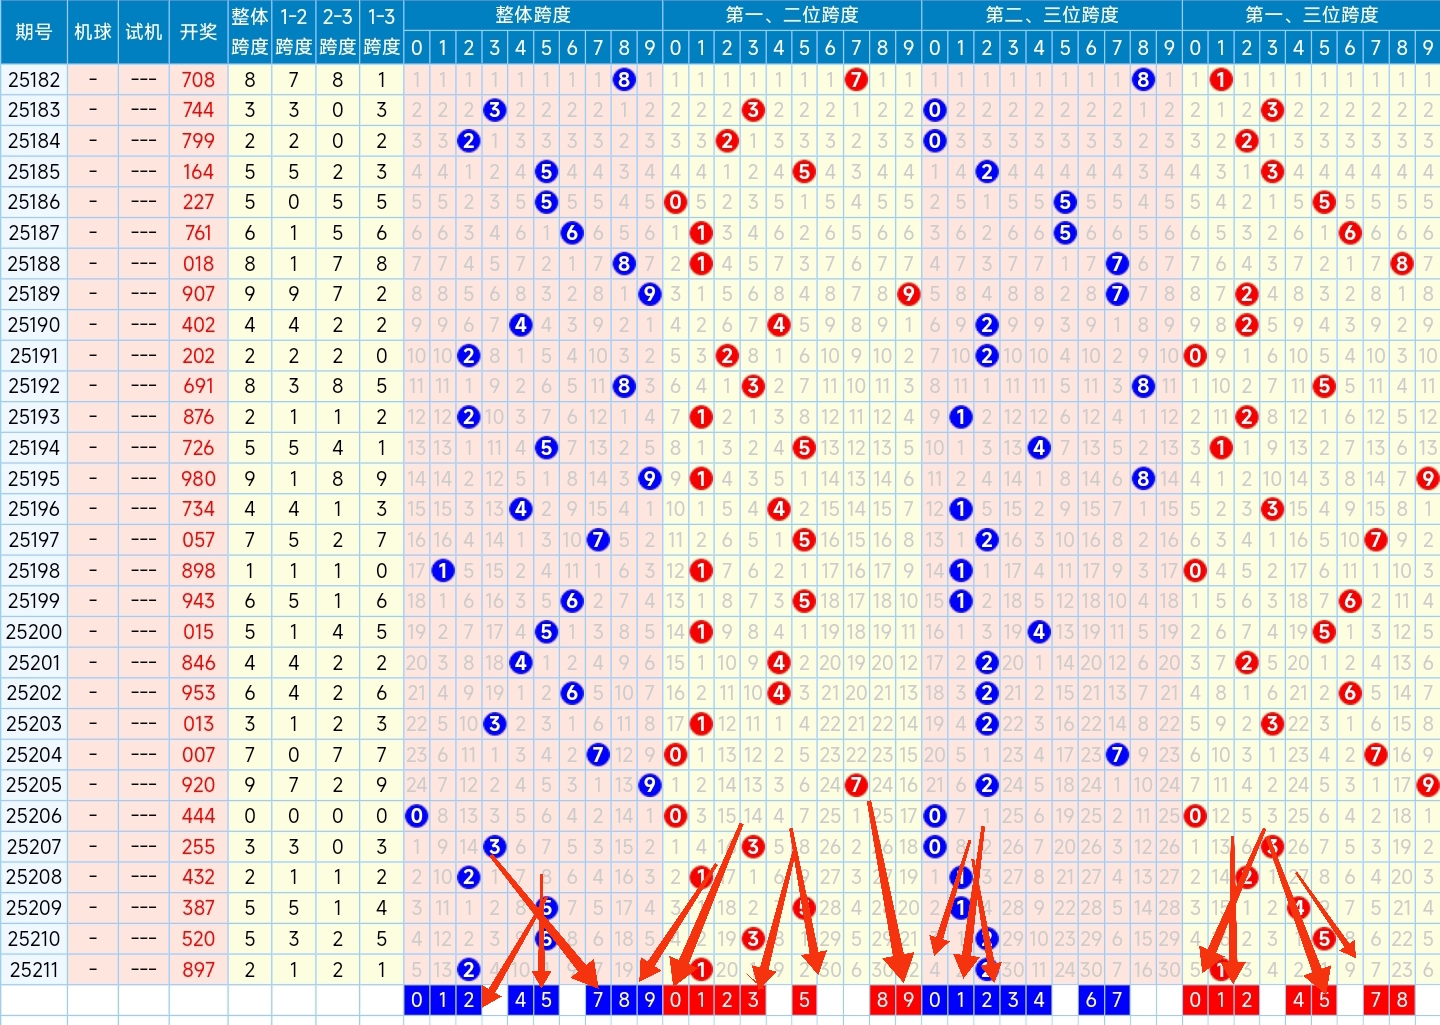Select red footer box 7 under 第一、三位跨度
1440x1025 pixels.
click(x=1376, y=999)
